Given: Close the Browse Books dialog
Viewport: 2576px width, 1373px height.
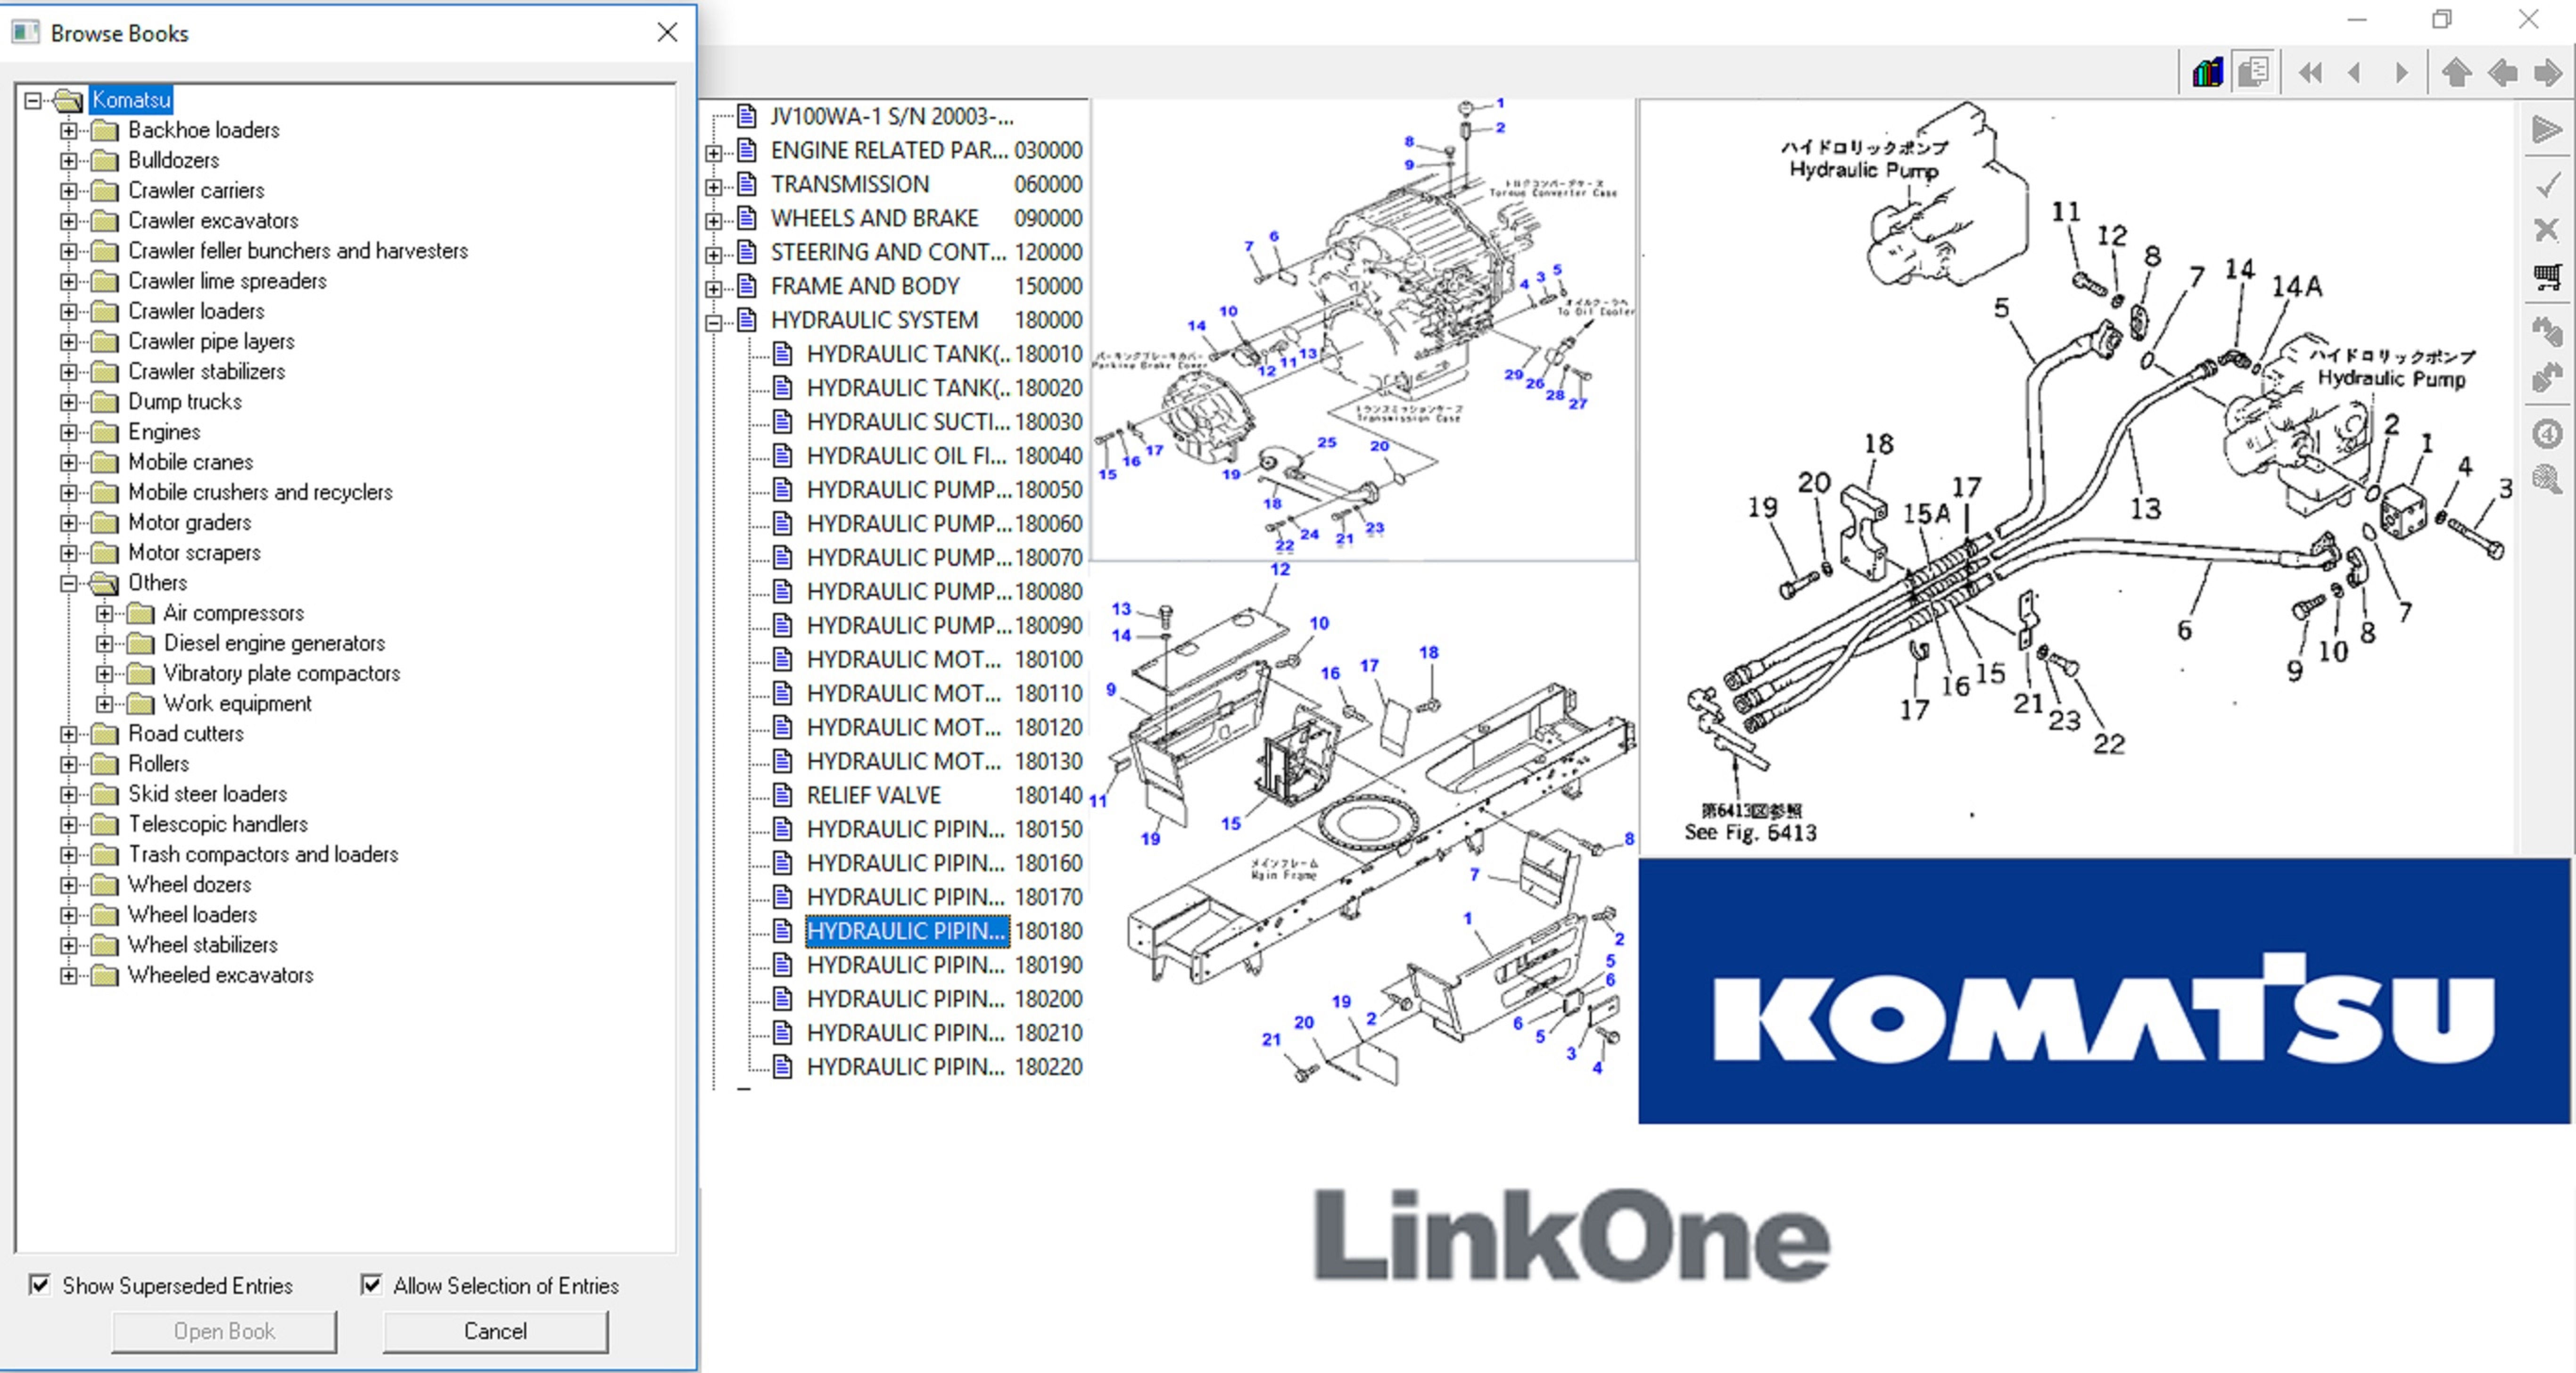Looking at the screenshot, I should click(x=667, y=32).
